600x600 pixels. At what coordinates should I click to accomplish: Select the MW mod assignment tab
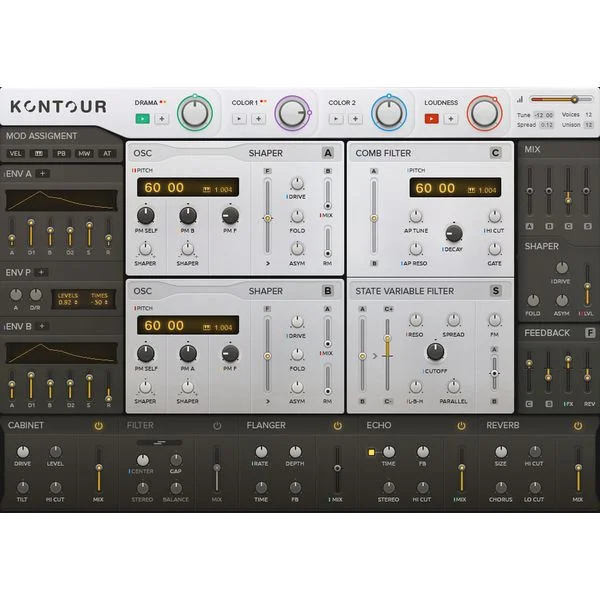point(84,153)
